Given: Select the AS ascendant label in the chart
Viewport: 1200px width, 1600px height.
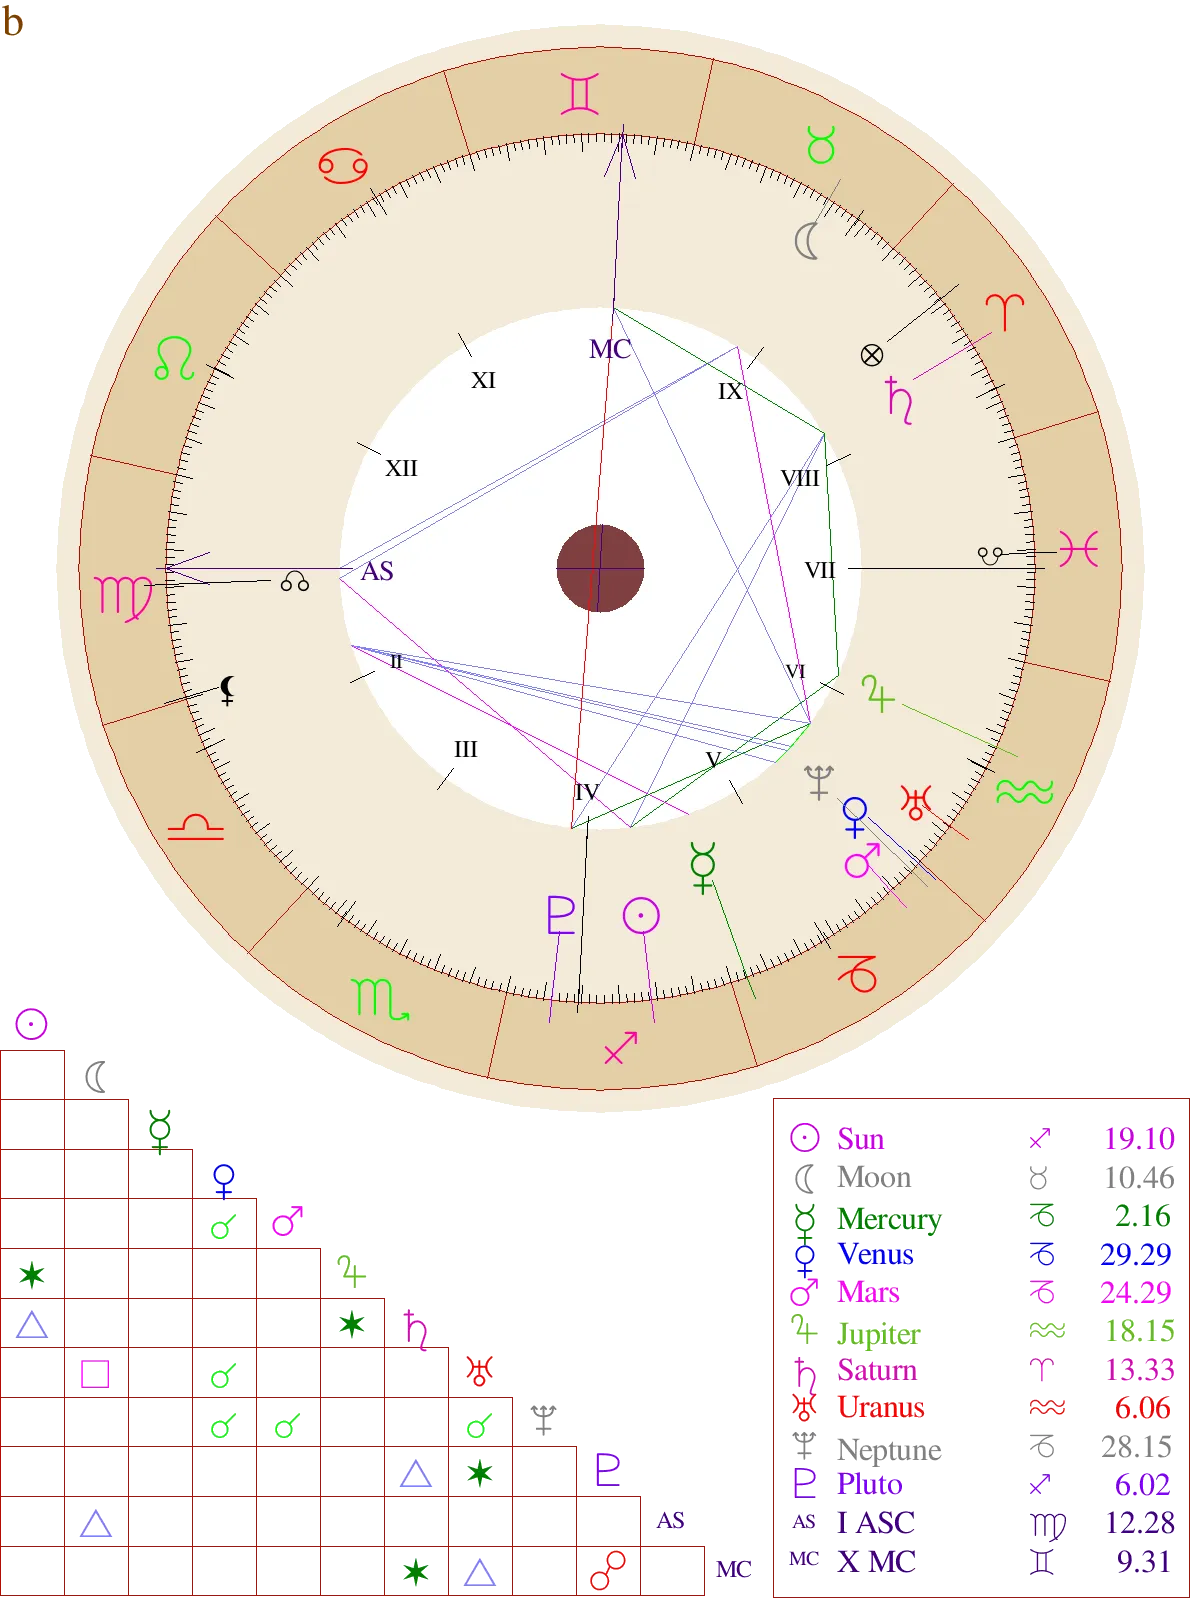Looking at the screenshot, I should point(377,571).
